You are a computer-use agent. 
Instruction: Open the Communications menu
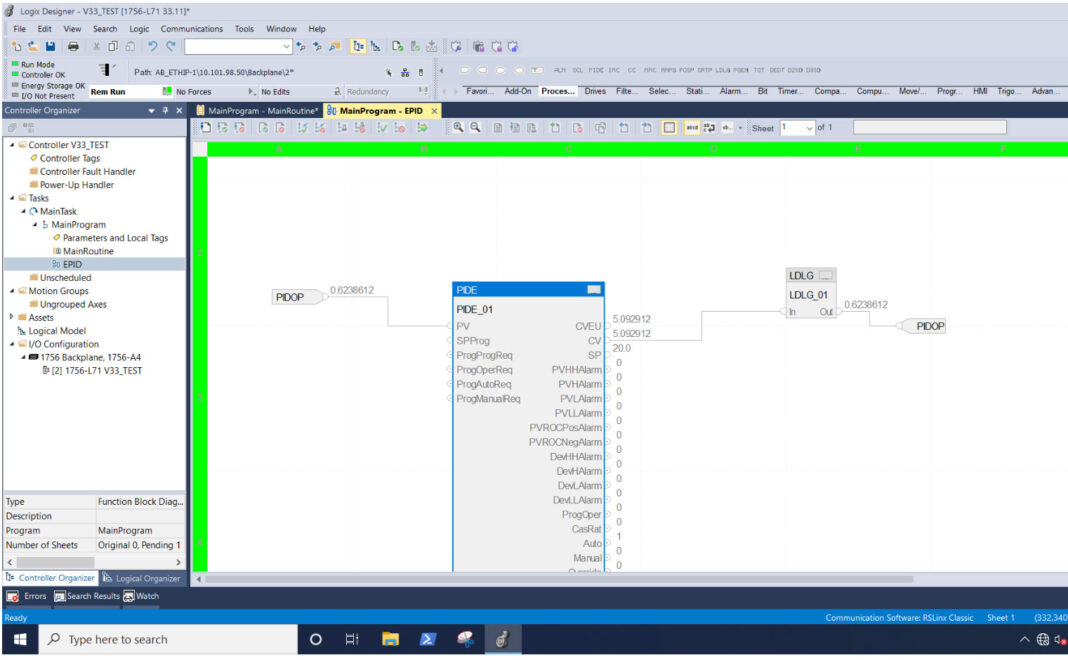click(192, 29)
